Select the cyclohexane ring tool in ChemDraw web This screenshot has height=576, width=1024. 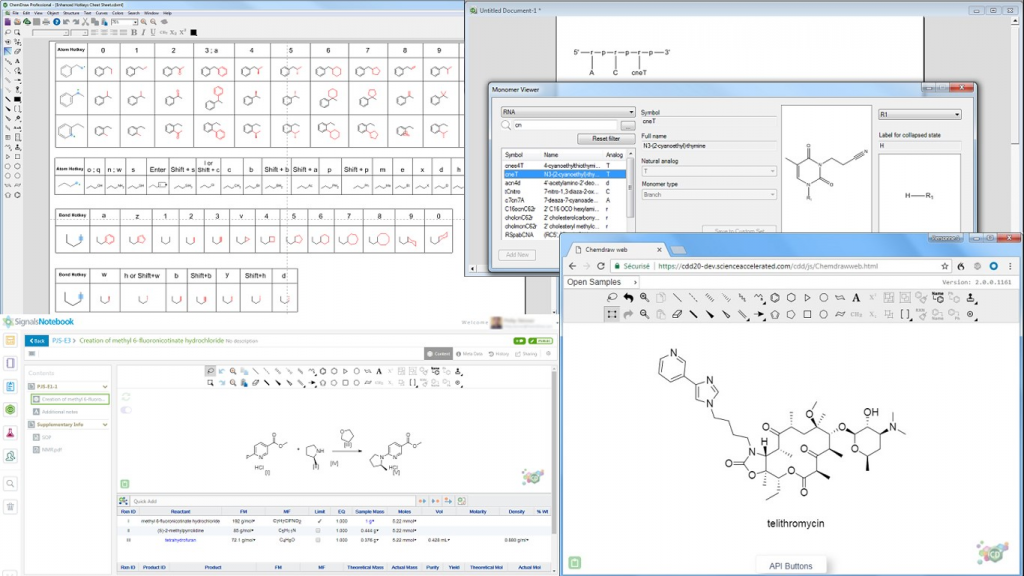pos(792,298)
